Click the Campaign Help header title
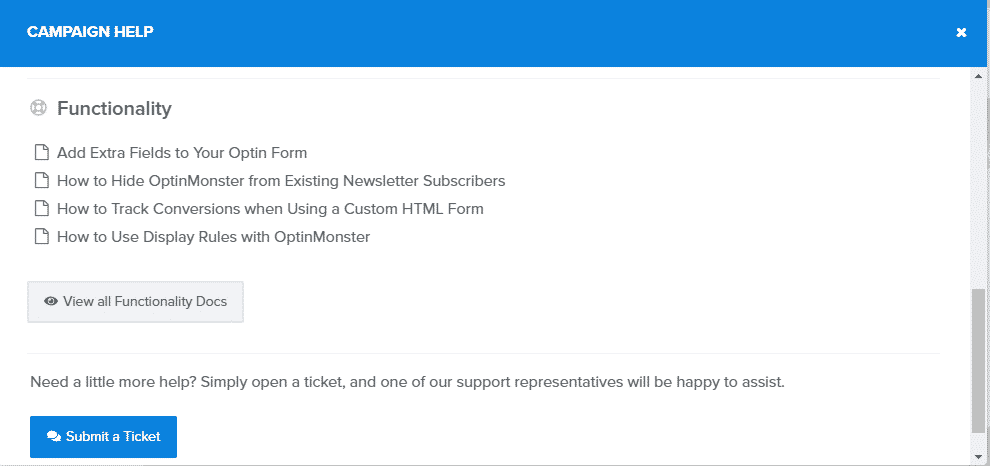This screenshot has width=990, height=466. click(x=90, y=32)
